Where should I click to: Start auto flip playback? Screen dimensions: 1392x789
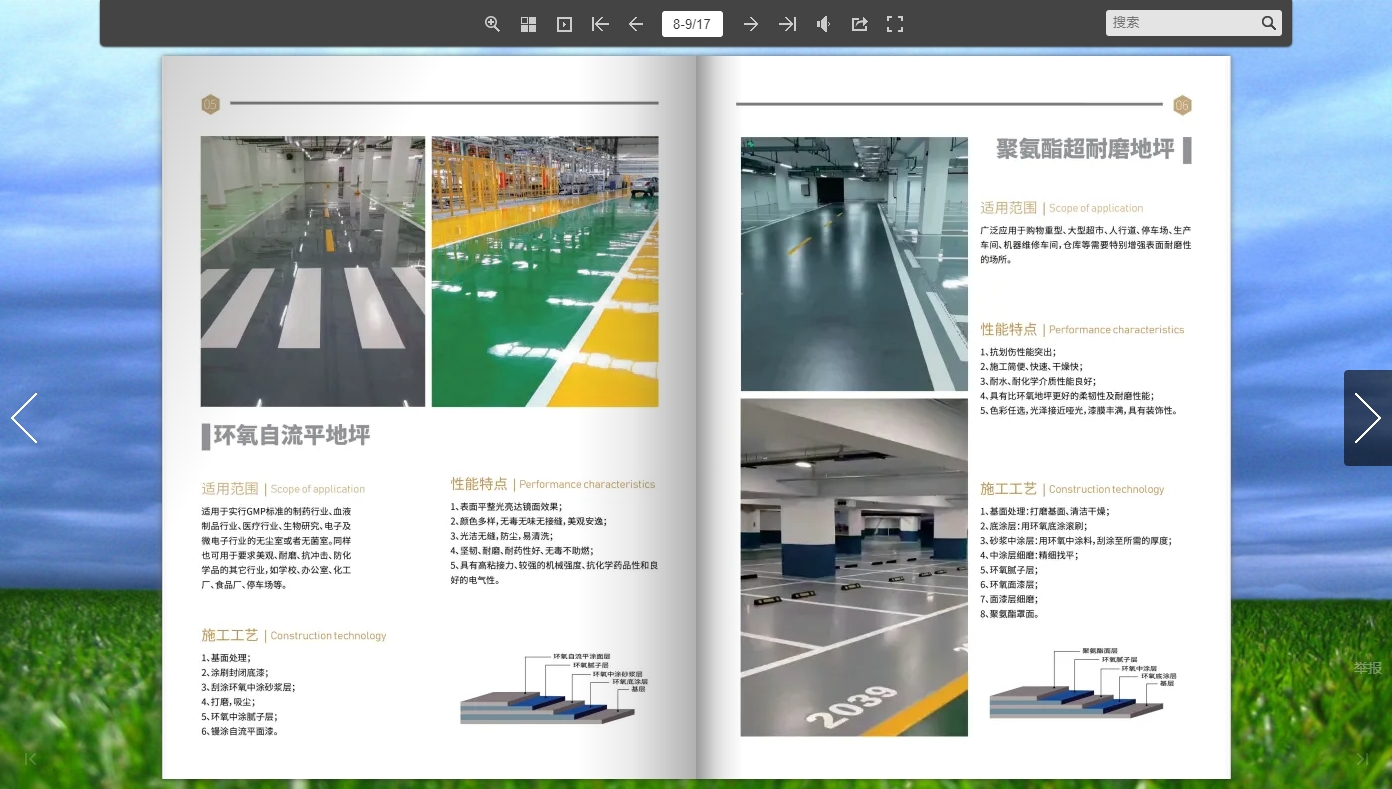tap(564, 24)
